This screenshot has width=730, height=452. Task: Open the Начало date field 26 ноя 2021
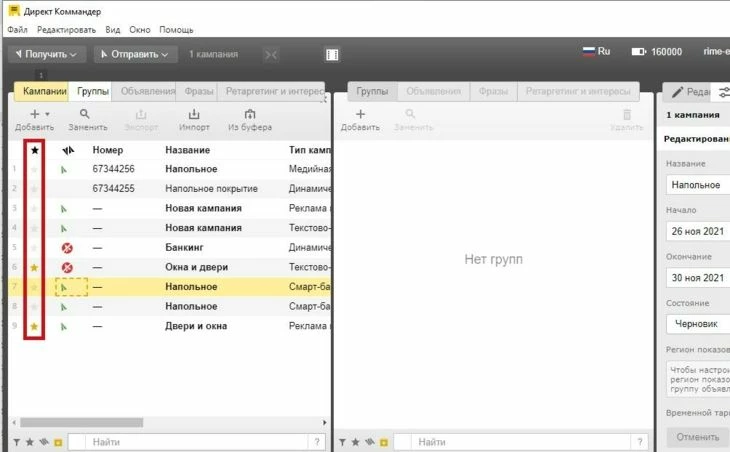[x=698, y=231]
